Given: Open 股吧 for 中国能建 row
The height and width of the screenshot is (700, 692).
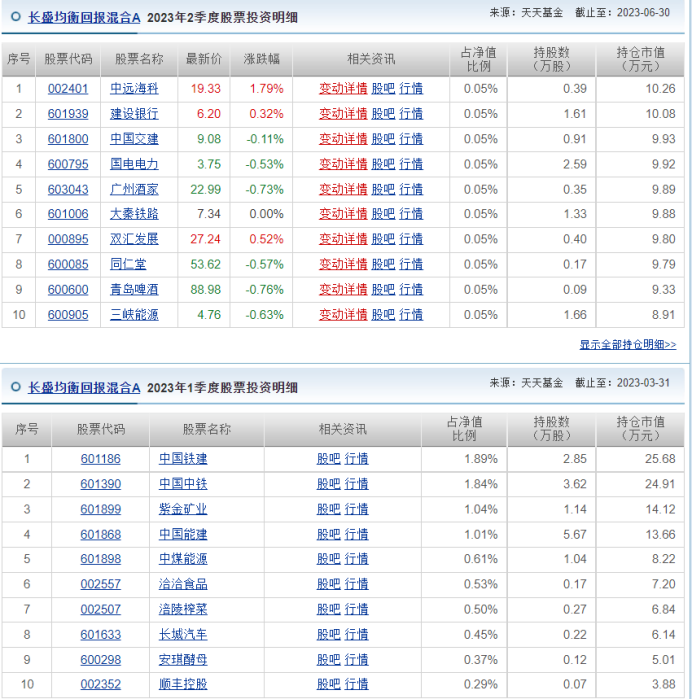Looking at the screenshot, I should pyautogui.click(x=329, y=535).
